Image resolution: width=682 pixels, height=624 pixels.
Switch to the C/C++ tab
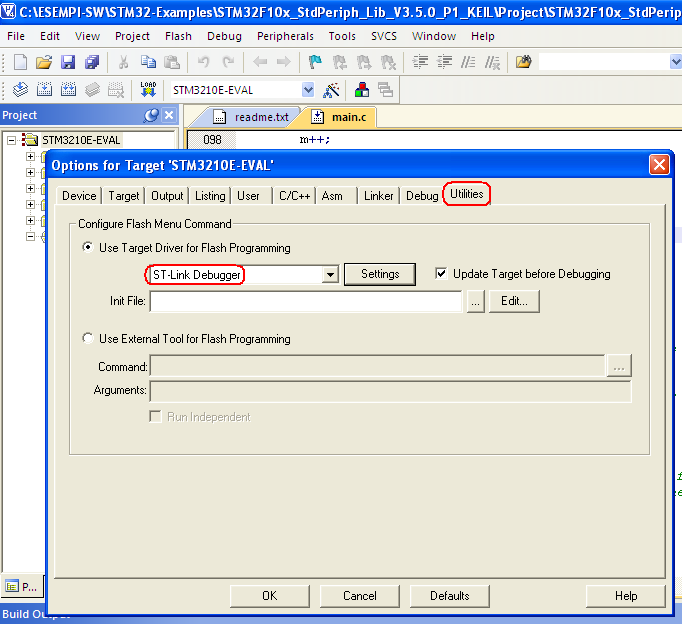pyautogui.click(x=294, y=196)
